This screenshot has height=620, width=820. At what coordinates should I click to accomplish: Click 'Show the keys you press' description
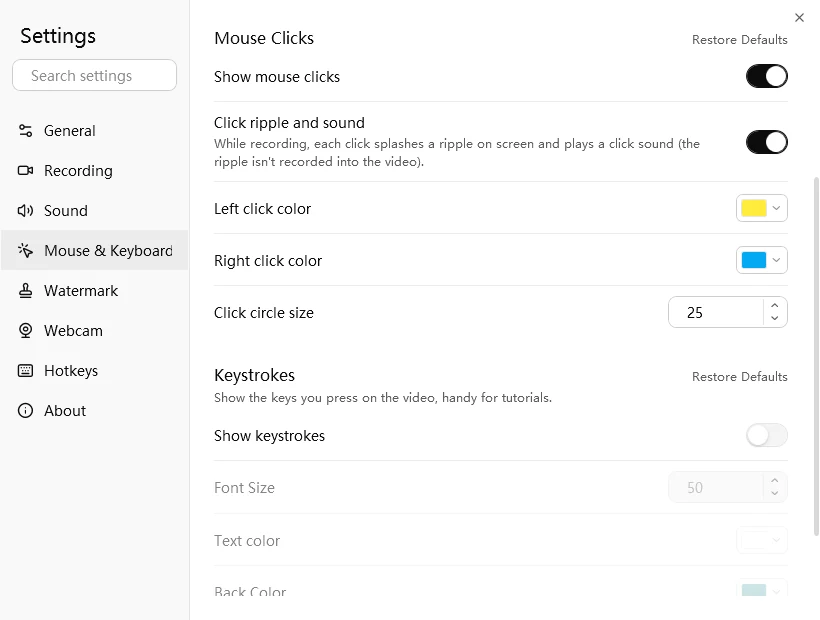[383, 398]
